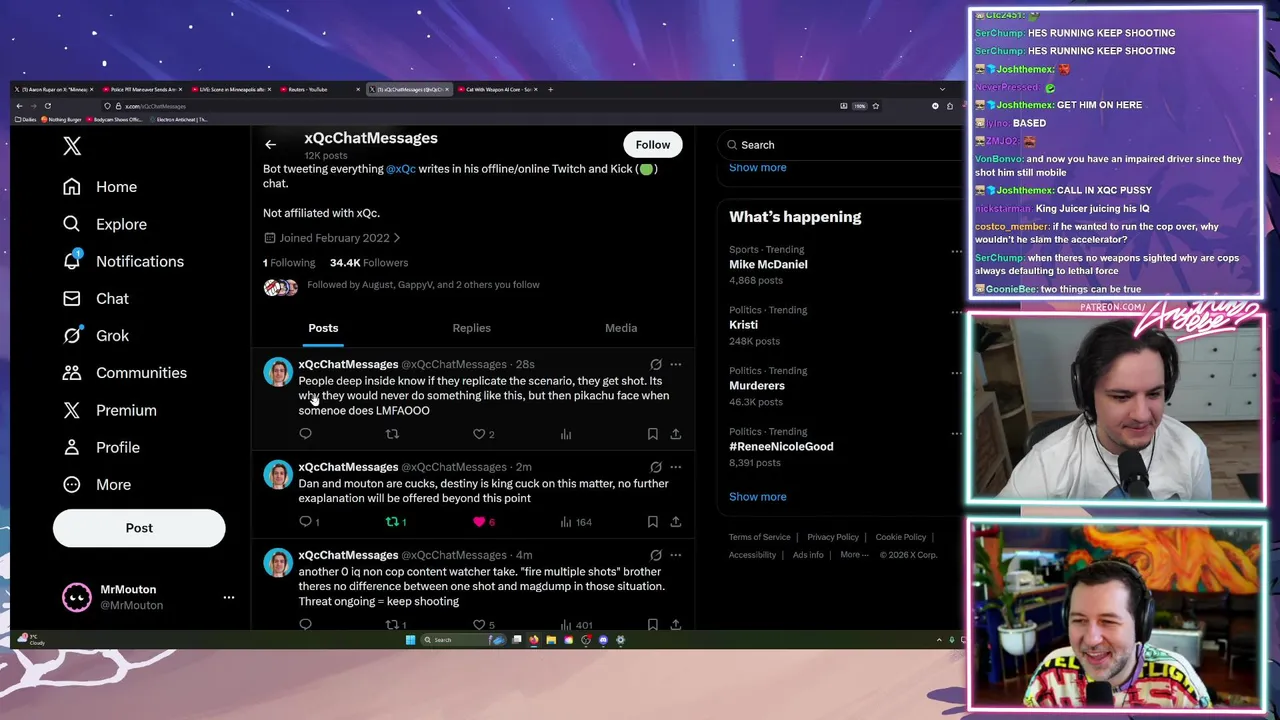
Task: Switch to Reuters - YouTube browser tab
Action: tap(320, 89)
